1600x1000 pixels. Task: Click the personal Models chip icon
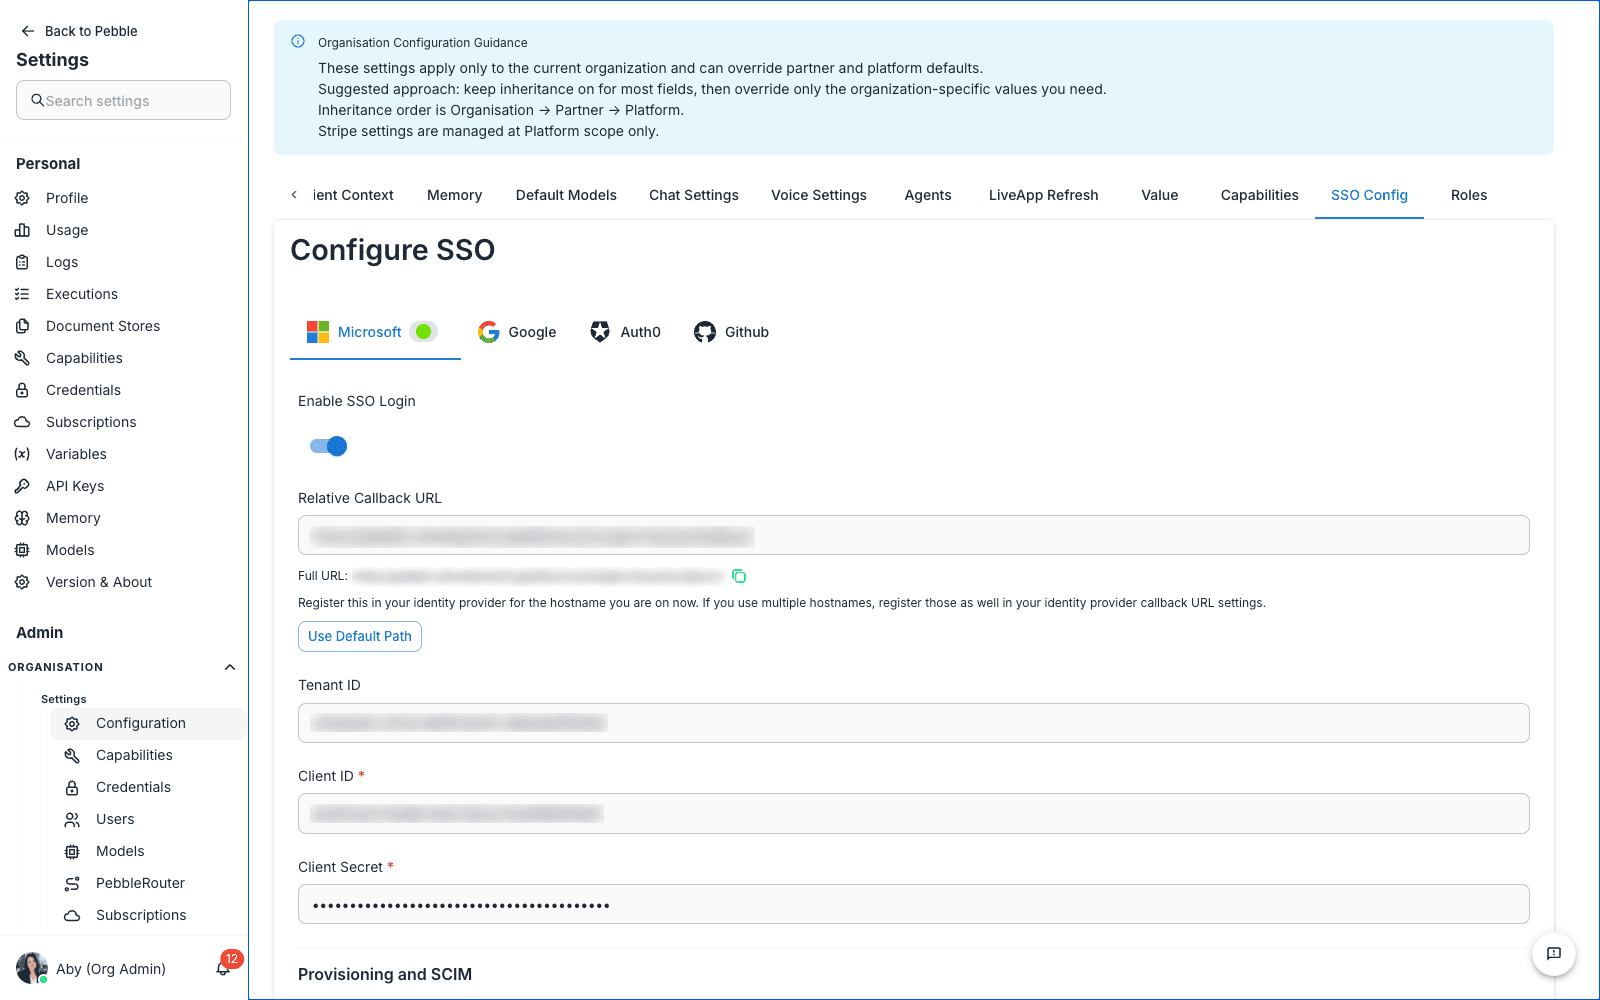22,550
